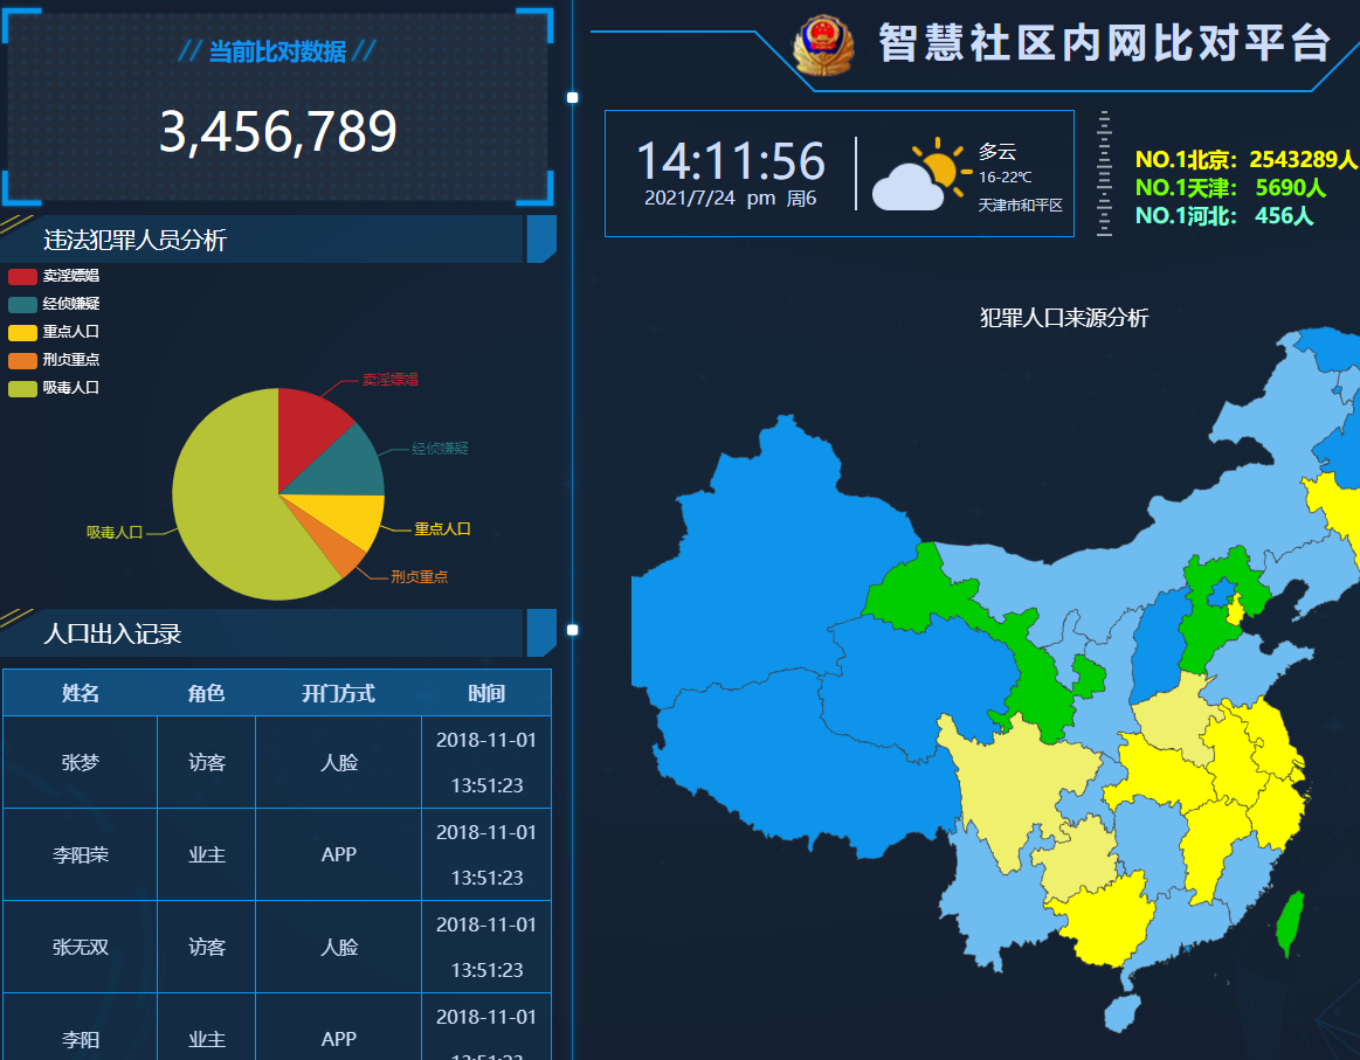Select the name cell 李阳荣
1360x1060 pixels.
click(x=80, y=855)
